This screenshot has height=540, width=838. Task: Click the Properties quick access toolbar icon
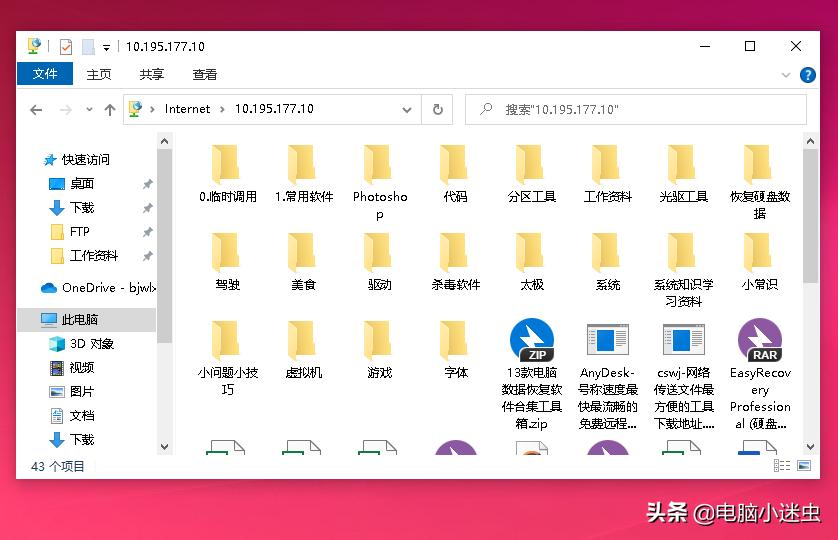coord(66,47)
